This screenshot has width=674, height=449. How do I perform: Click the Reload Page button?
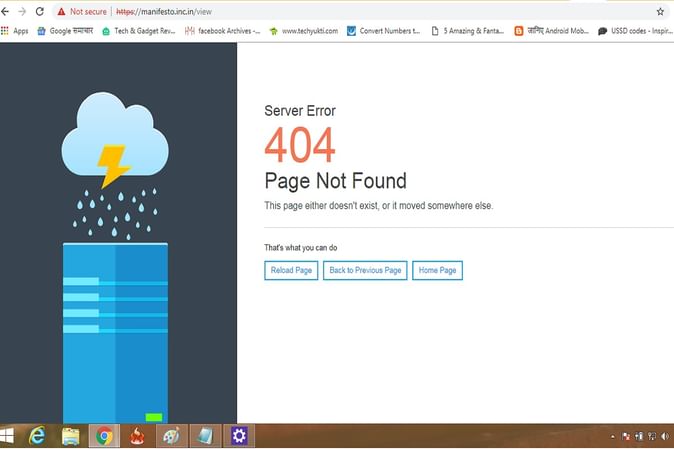coord(291,270)
